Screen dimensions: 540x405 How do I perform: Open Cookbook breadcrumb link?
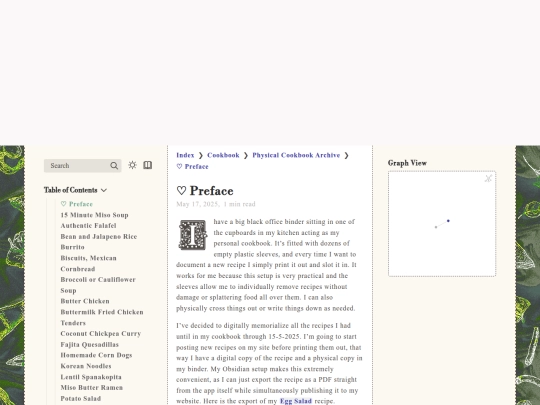click(223, 155)
